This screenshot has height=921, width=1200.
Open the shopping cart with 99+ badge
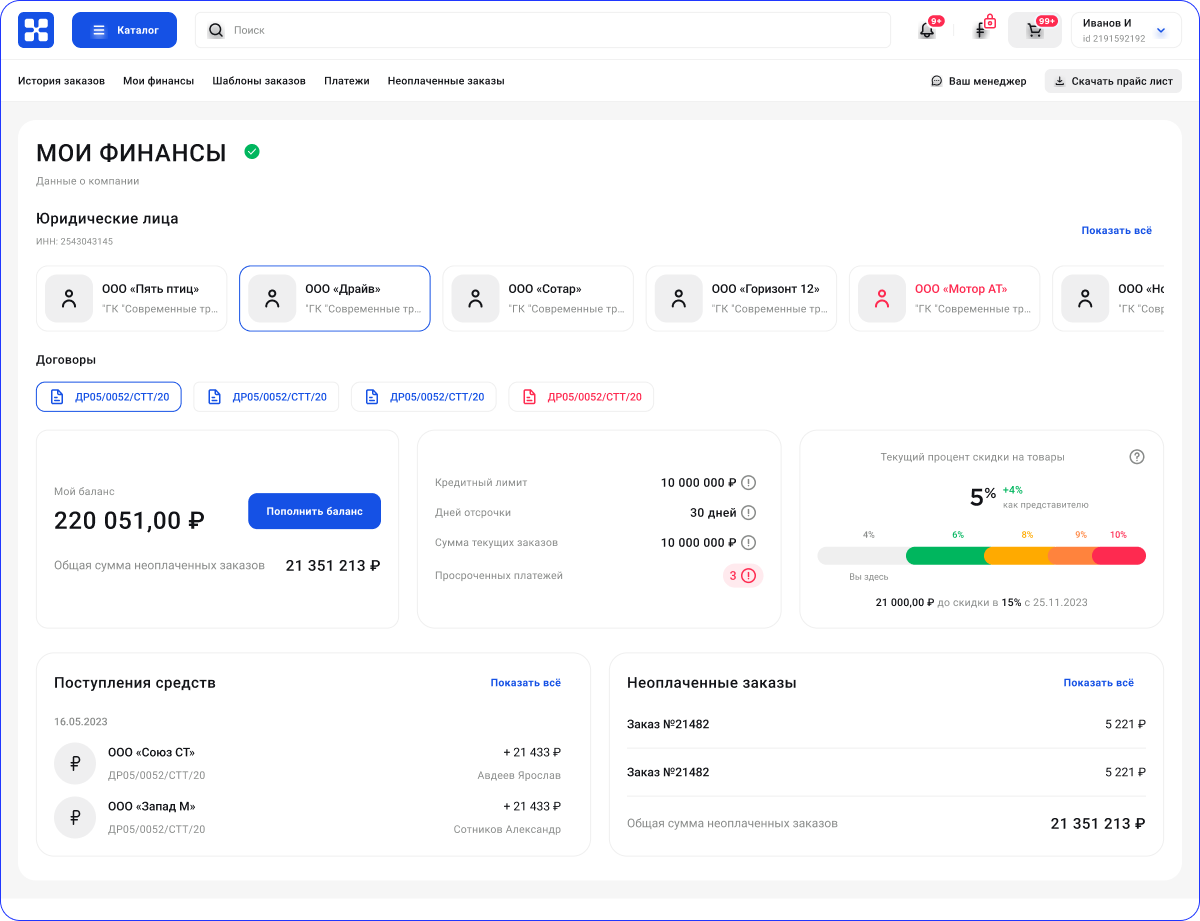tap(1034, 30)
